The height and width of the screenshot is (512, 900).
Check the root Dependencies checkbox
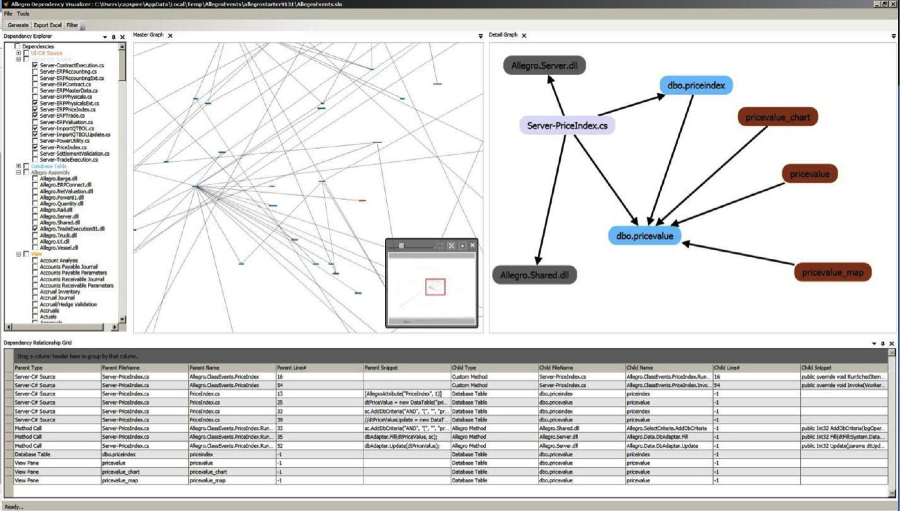pyautogui.click(x=18, y=46)
